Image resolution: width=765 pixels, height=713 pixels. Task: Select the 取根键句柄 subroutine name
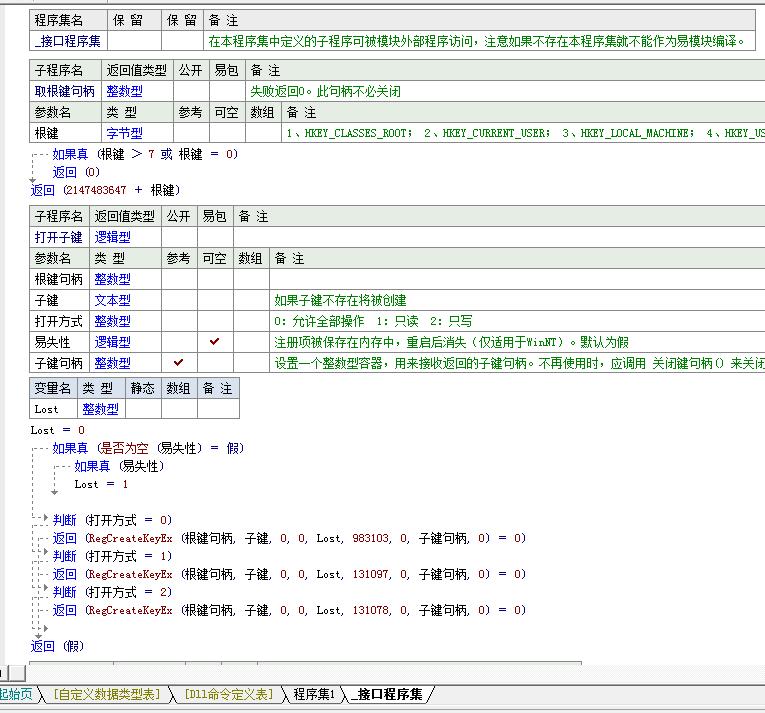click(x=65, y=91)
